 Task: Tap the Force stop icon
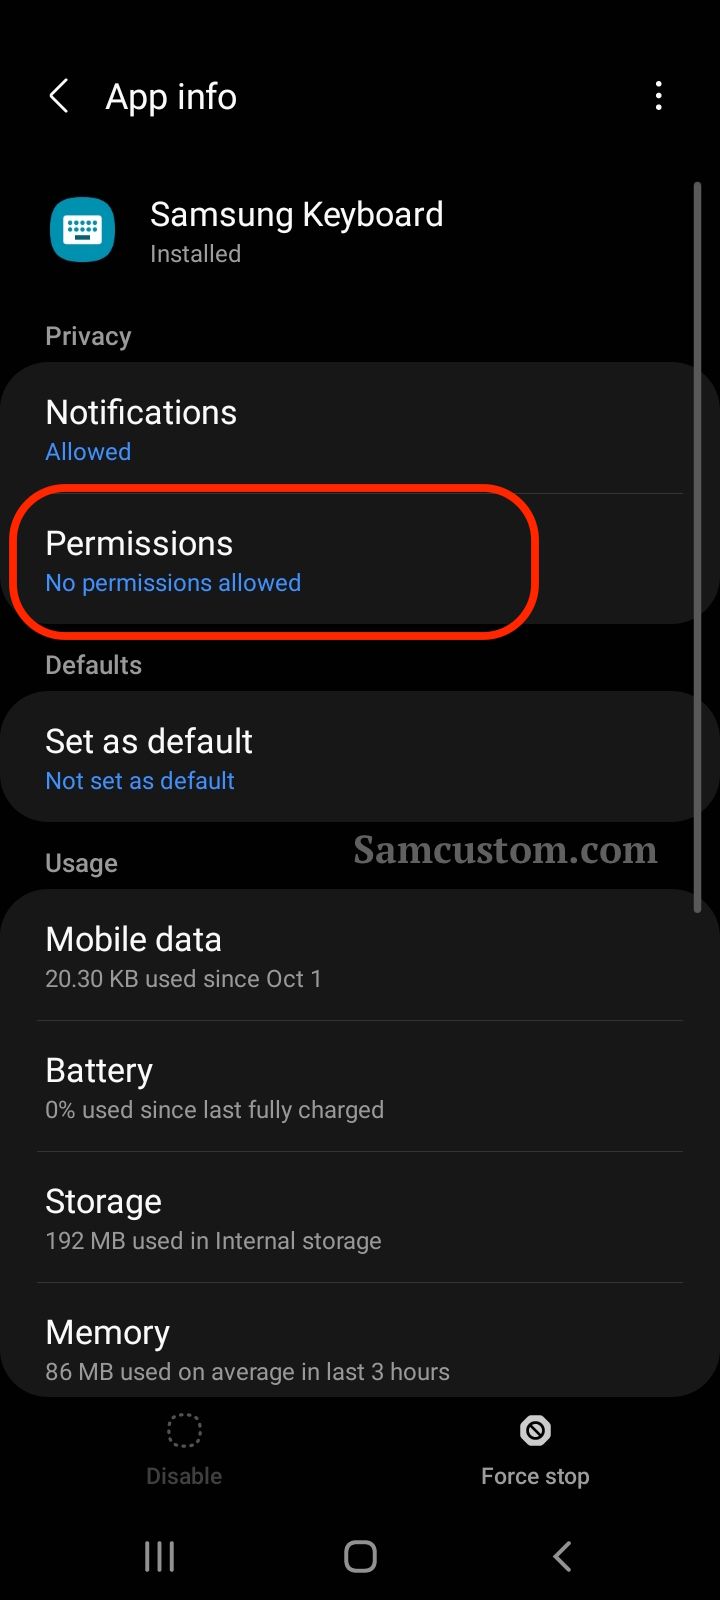[535, 1431]
